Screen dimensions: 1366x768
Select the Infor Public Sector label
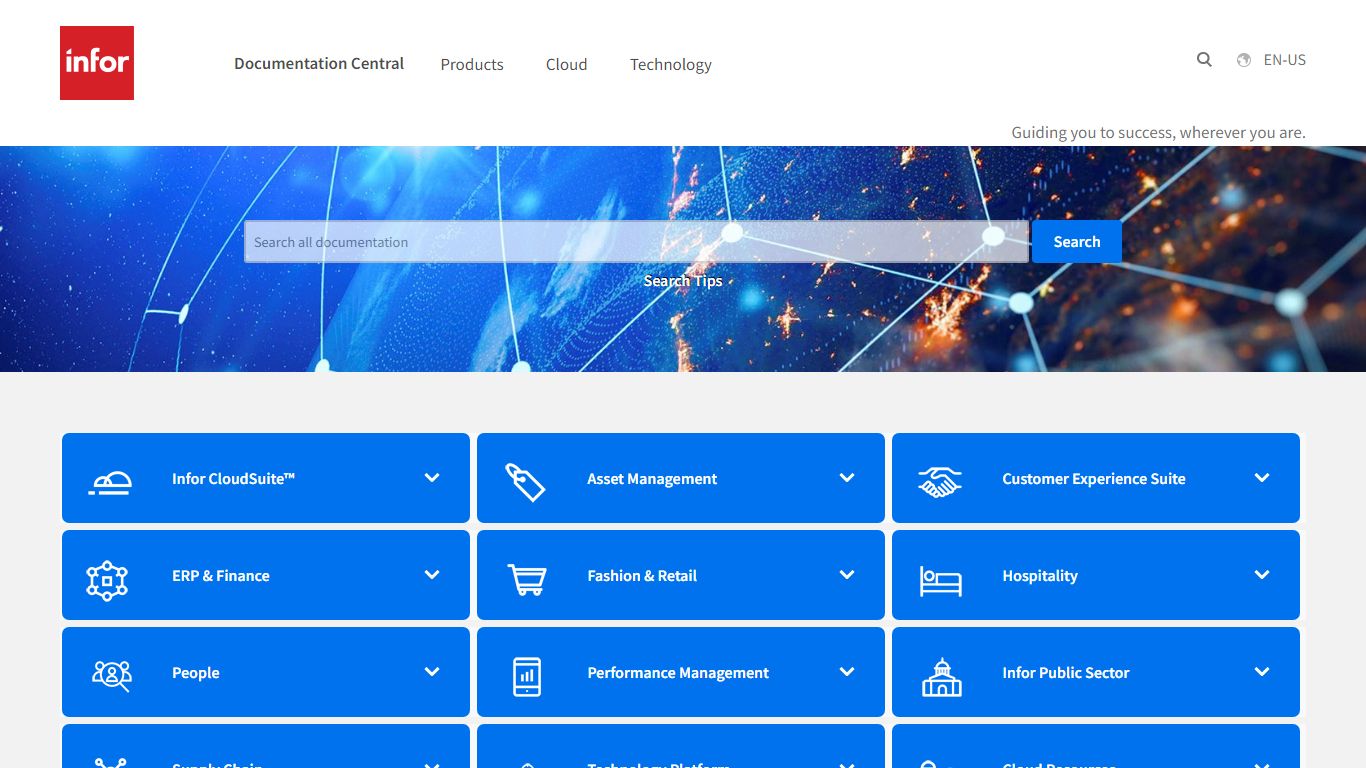coord(1066,673)
